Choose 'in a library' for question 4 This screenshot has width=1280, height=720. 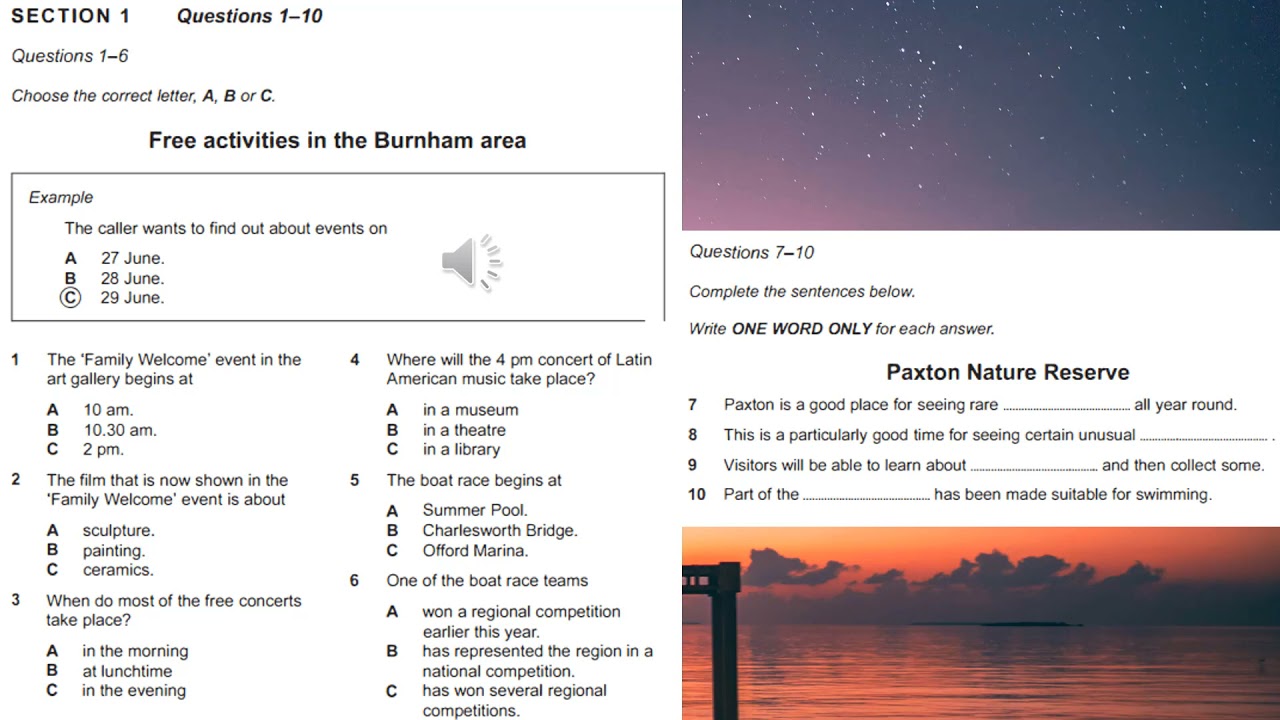click(x=444, y=450)
